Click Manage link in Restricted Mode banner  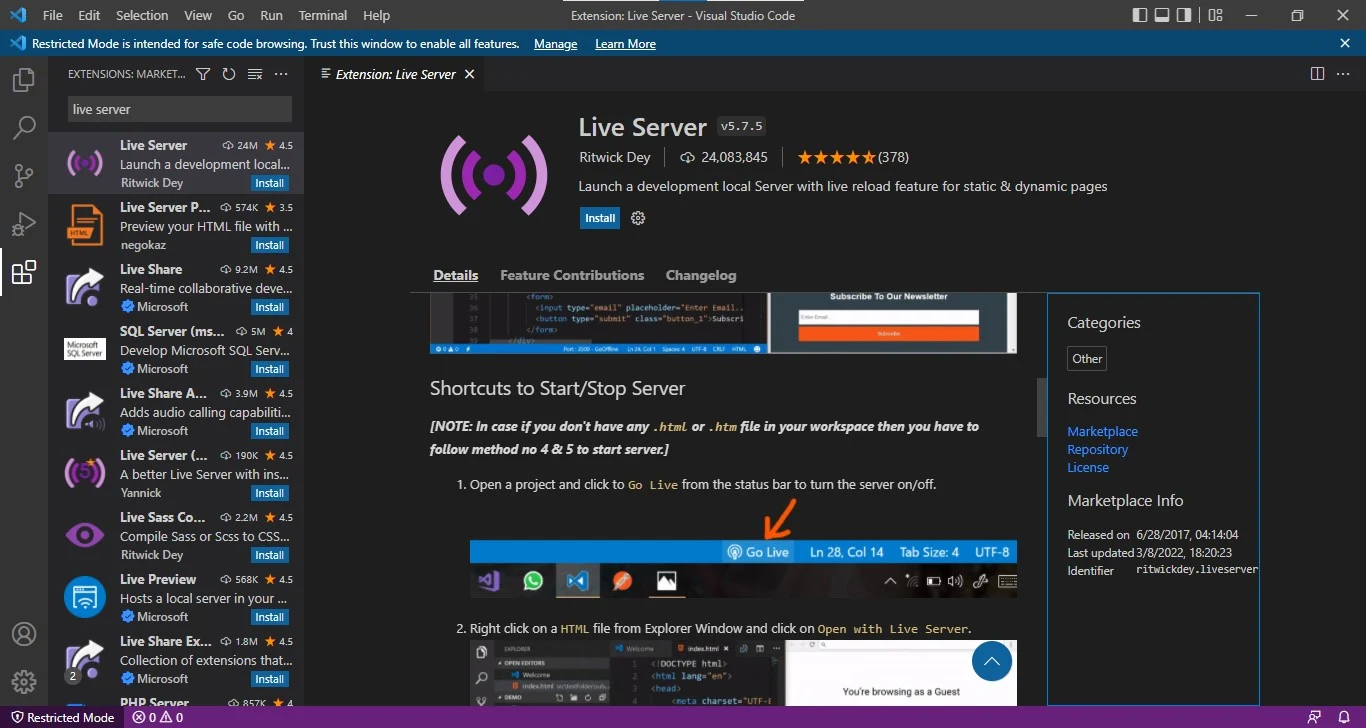click(555, 44)
